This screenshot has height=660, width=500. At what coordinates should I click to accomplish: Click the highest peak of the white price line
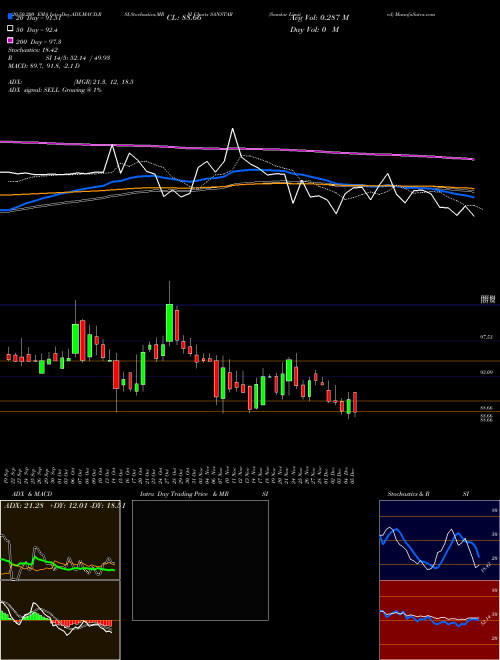pyautogui.click(x=232, y=129)
